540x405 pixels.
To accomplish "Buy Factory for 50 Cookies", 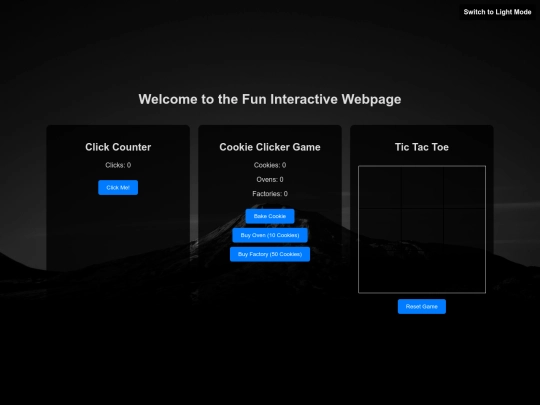I will 270,254.
